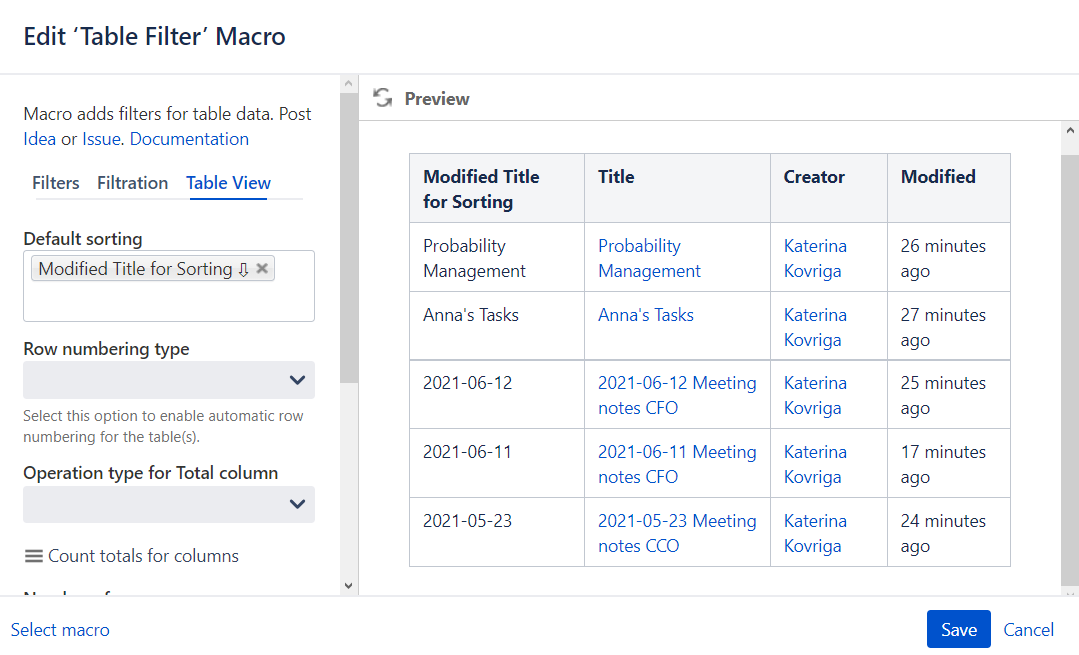The image size is (1079, 655).
Task: Select the Table View tab
Action: [x=228, y=183]
